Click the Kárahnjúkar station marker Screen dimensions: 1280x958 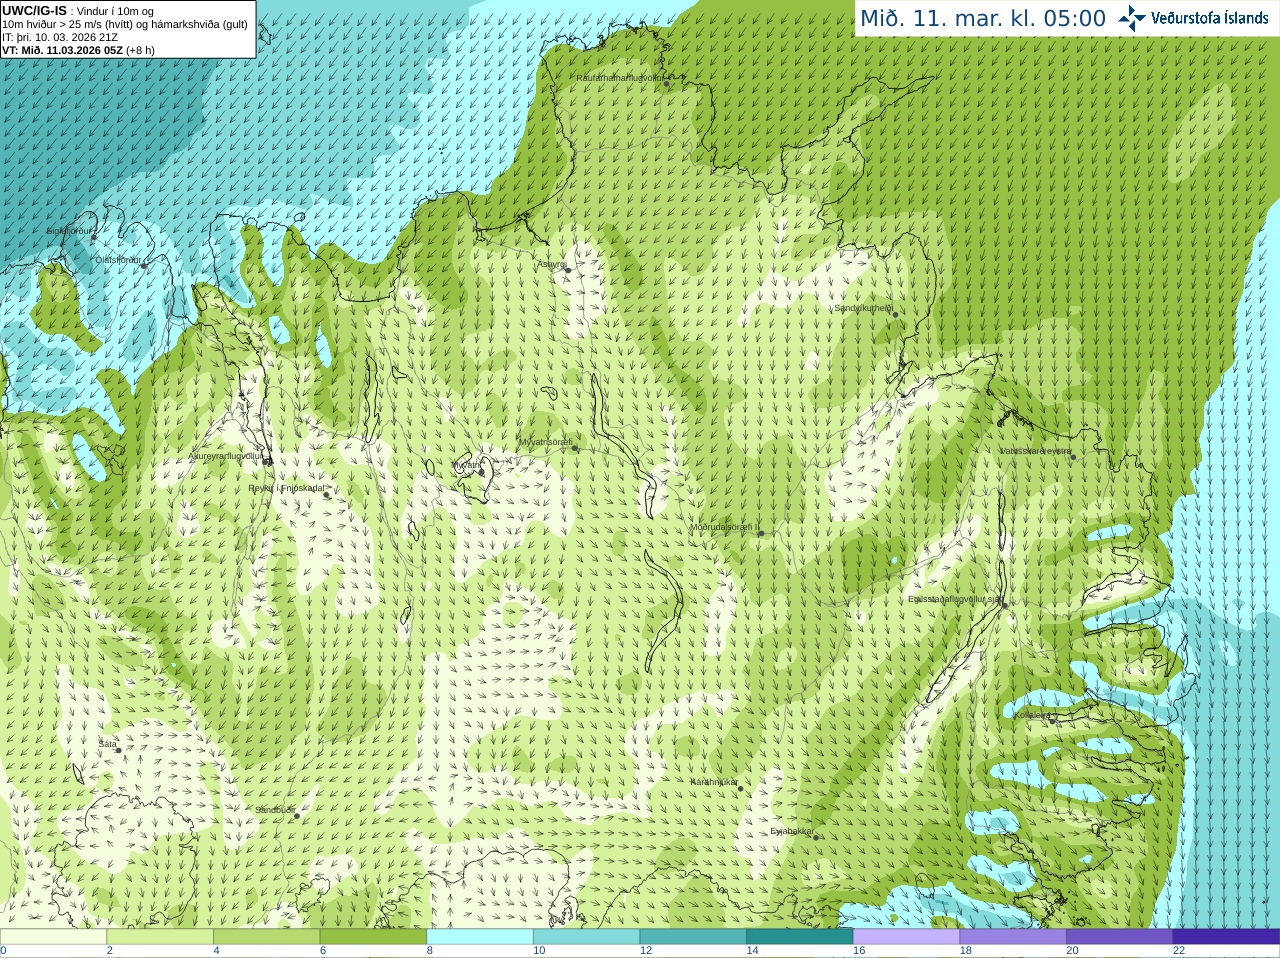point(741,788)
